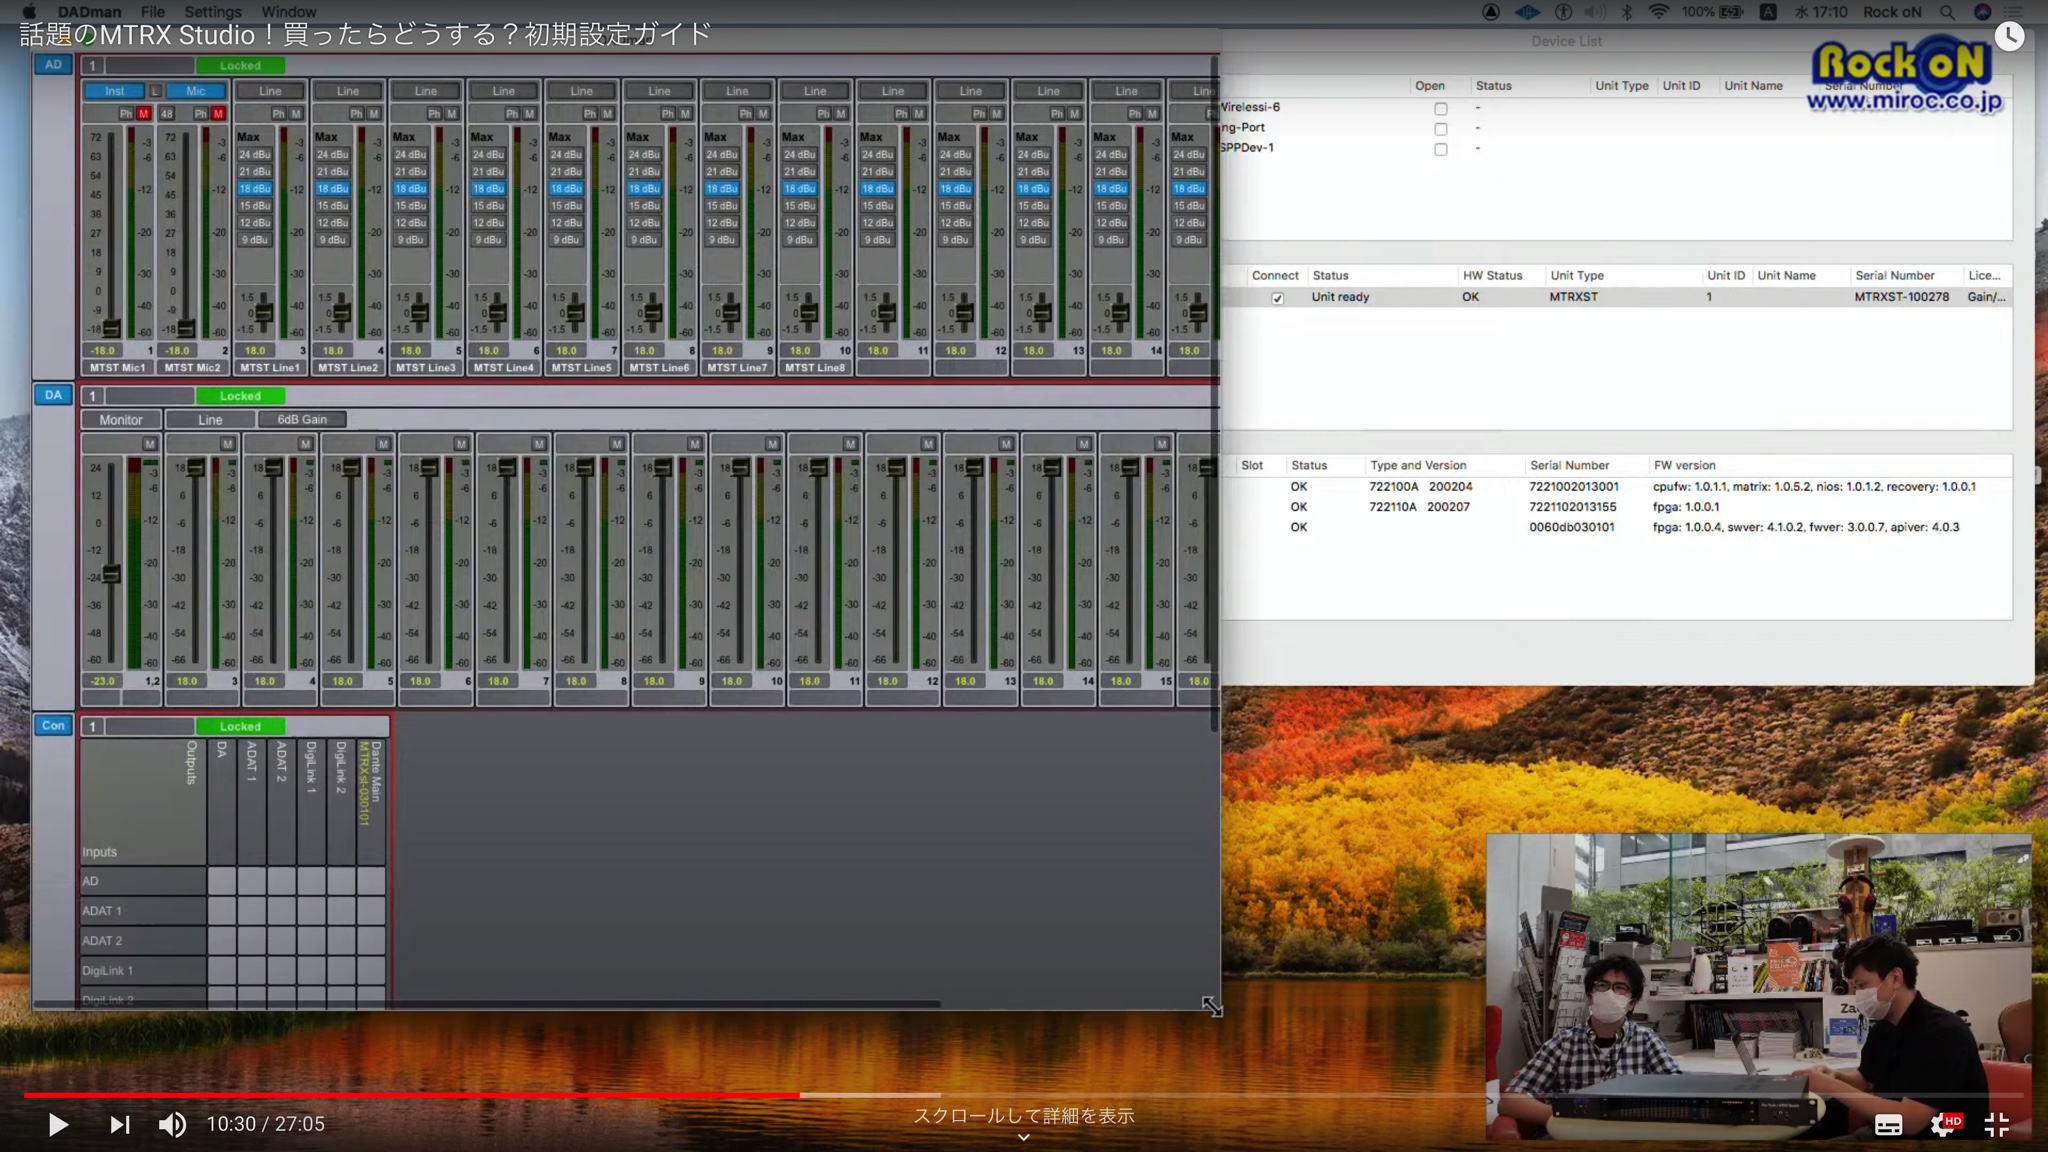Open the DADman menu
The width and height of the screenshot is (2048, 1152).
coord(89,12)
